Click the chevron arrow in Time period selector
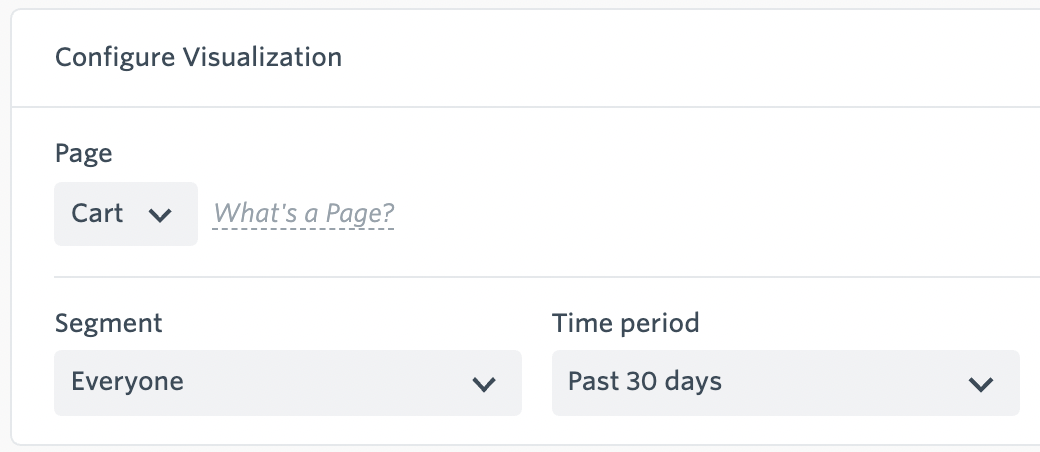This screenshot has width=1040, height=452. [x=981, y=383]
